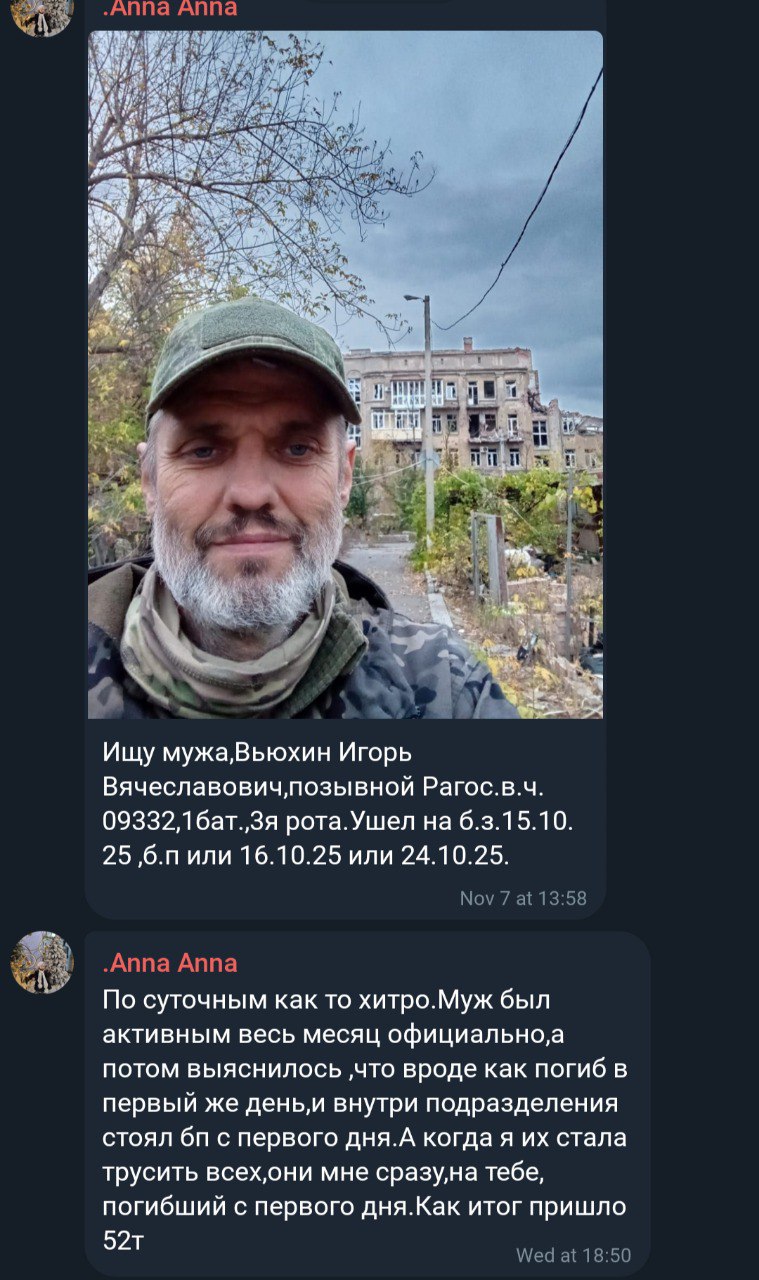
Task: Open the avatar beside the second message
Action: [42, 962]
